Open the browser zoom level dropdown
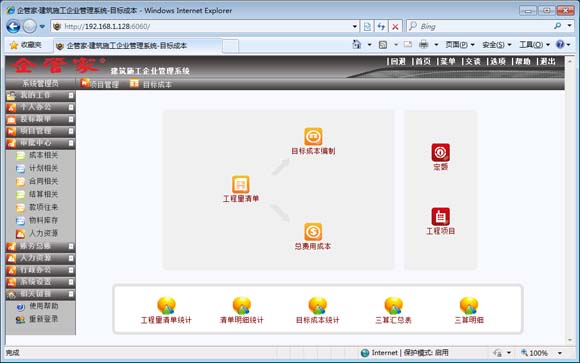Image resolution: width=580 pixels, height=363 pixels. (560, 353)
